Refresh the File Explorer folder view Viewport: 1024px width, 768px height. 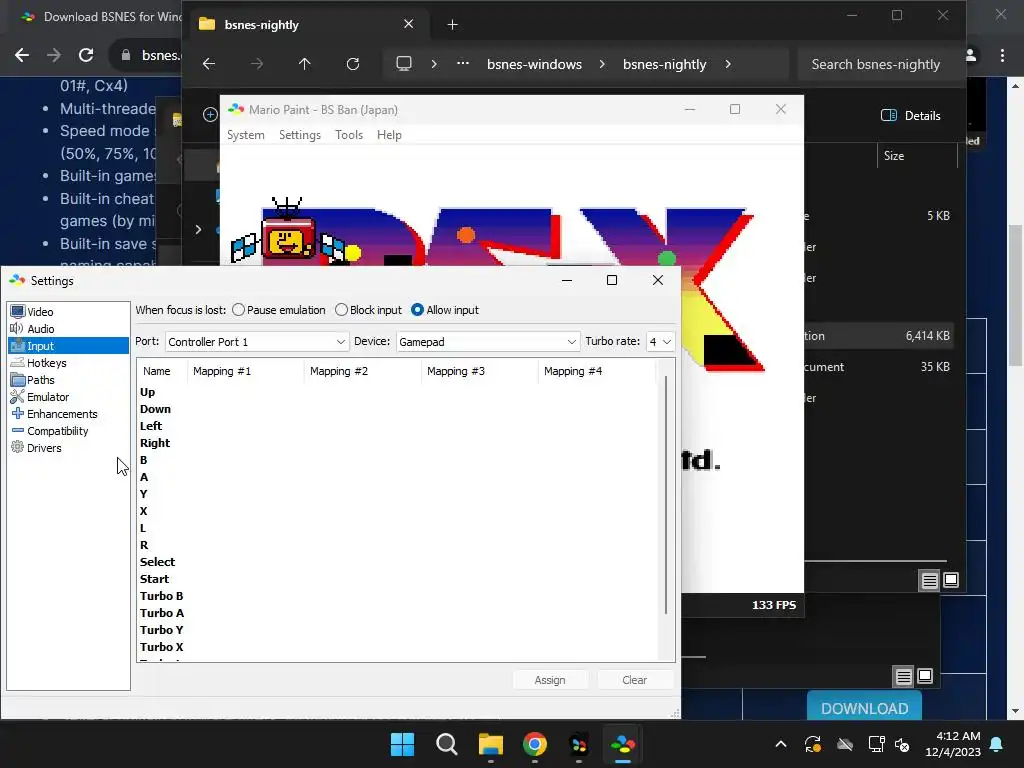pos(353,64)
